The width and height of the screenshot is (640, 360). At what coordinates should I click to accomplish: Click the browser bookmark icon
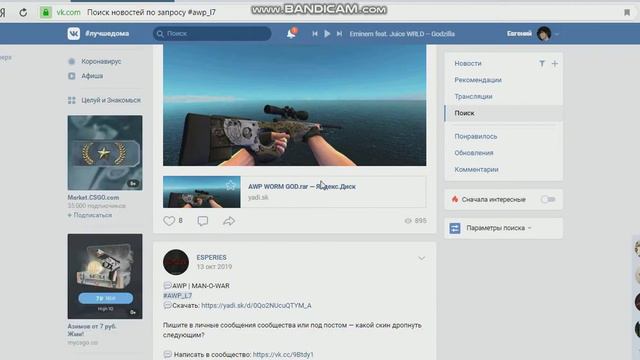pyautogui.click(x=627, y=12)
